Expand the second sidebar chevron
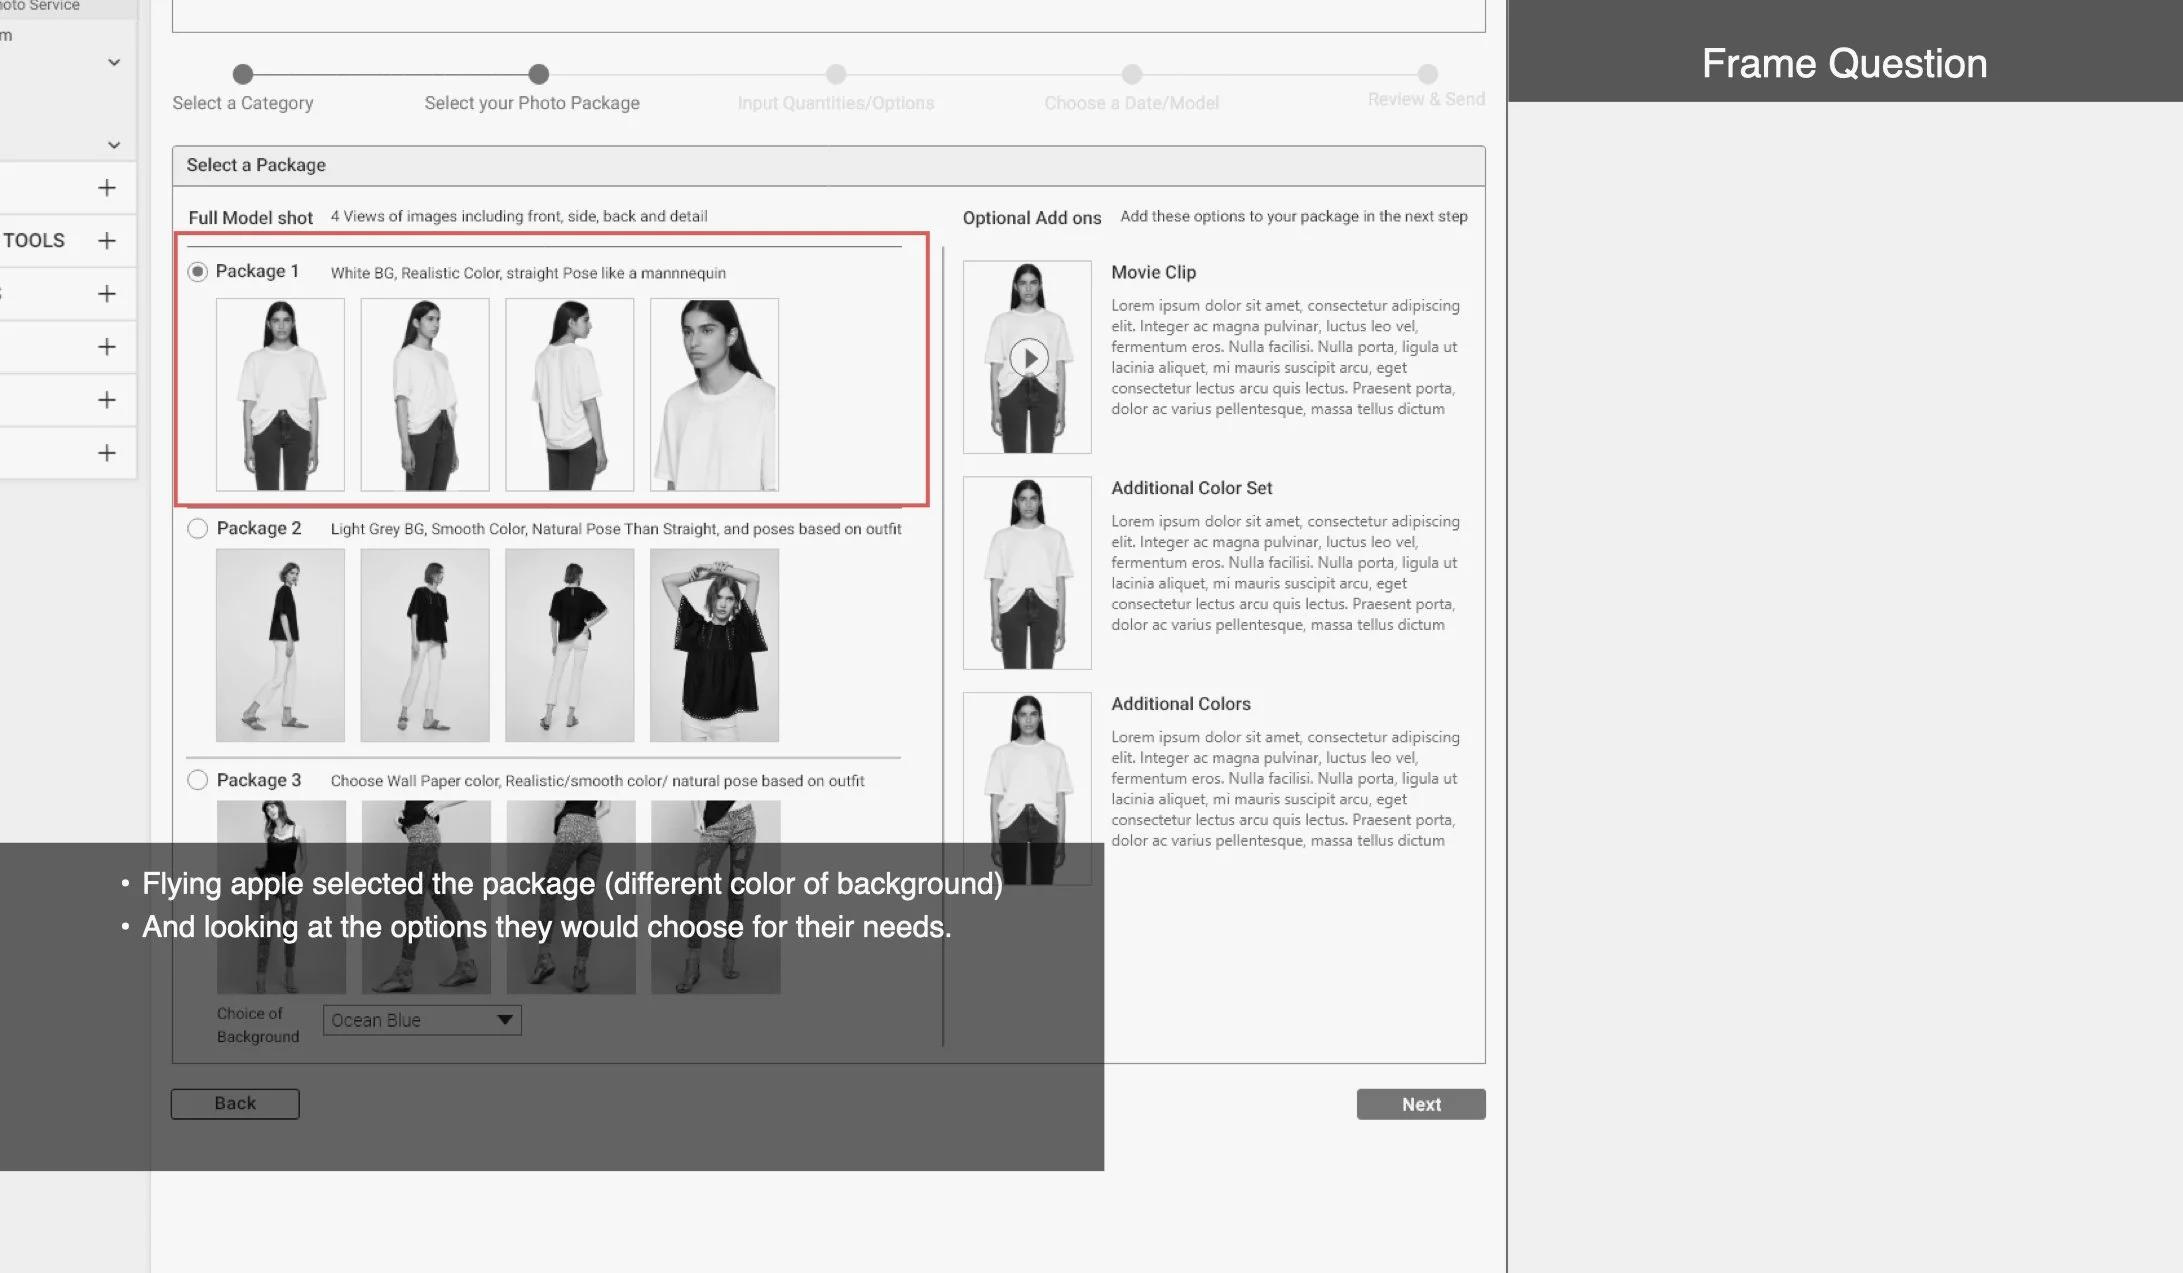This screenshot has height=1273, width=2183. [114, 145]
